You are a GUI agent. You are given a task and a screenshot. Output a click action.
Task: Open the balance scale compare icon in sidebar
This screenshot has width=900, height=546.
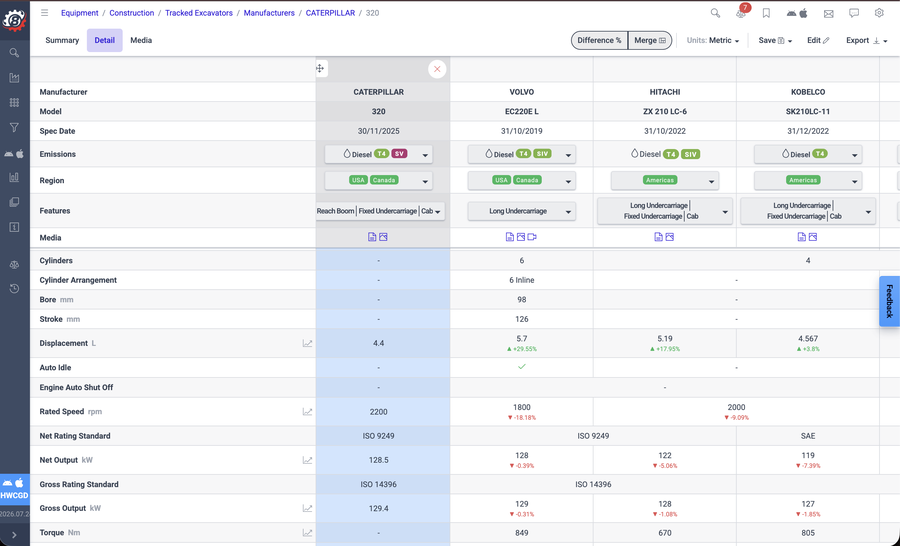(14, 265)
